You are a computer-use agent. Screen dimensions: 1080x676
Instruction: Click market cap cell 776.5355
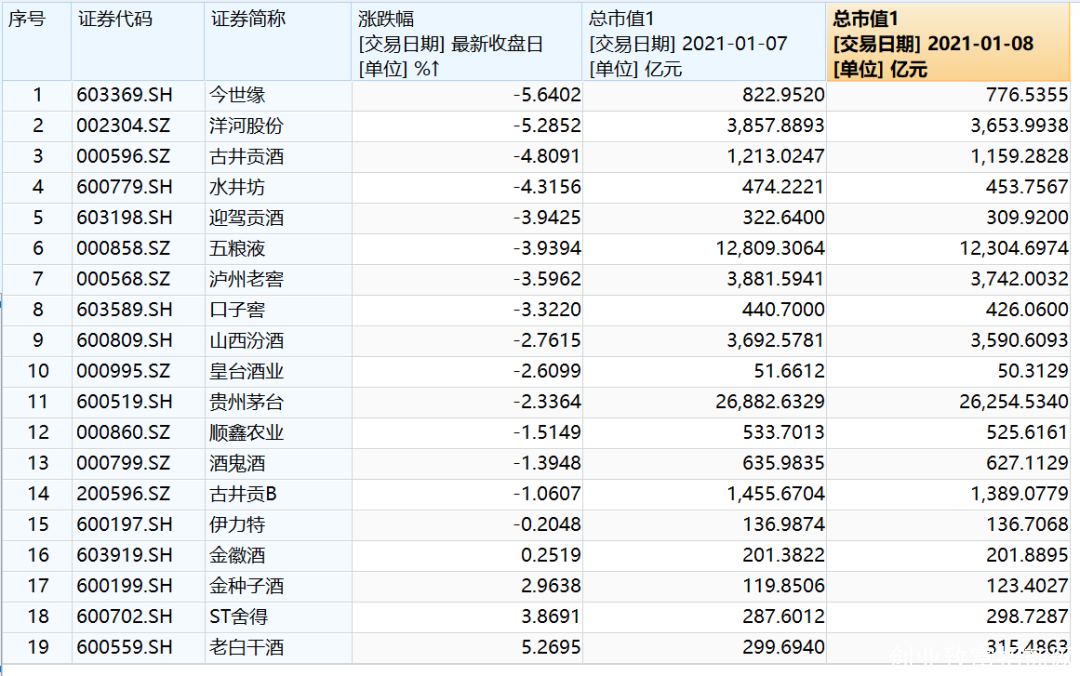tap(1027, 95)
